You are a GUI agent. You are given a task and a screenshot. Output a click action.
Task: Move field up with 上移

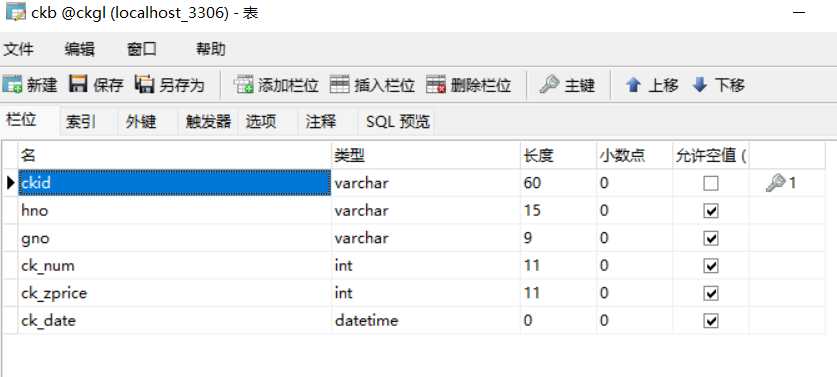coord(651,84)
